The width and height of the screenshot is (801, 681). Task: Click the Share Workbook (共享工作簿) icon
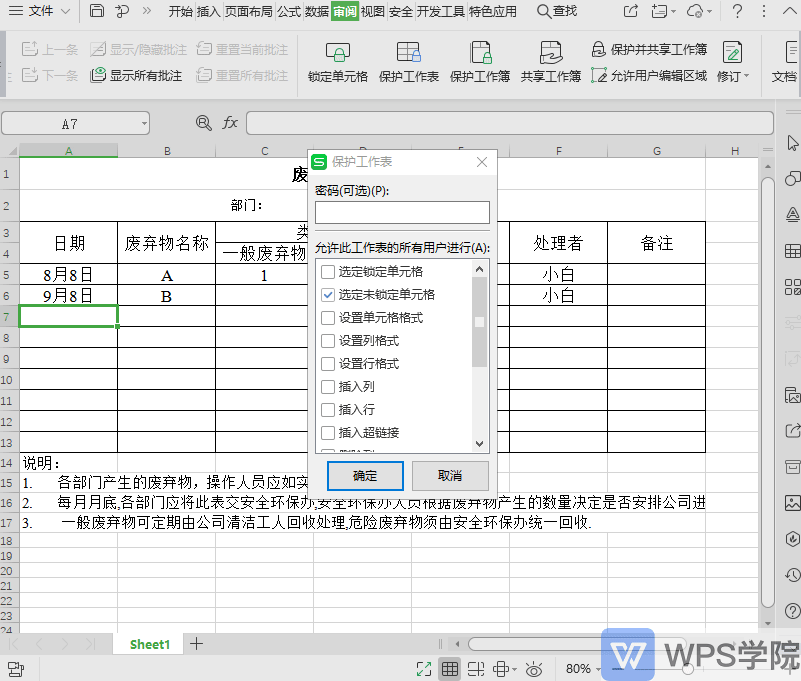551,52
